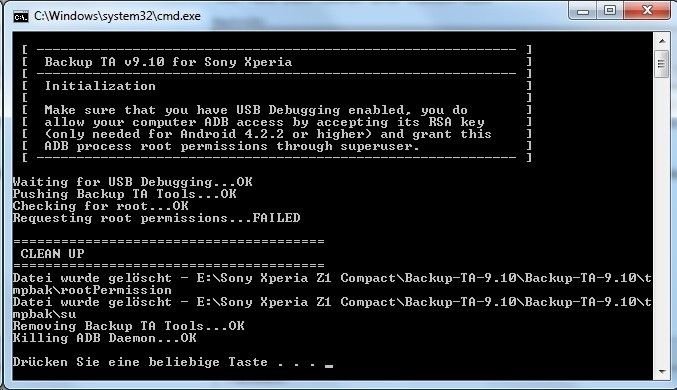Click '(only needed for Android 4.2.2 or higher)' line

(x=268, y=134)
